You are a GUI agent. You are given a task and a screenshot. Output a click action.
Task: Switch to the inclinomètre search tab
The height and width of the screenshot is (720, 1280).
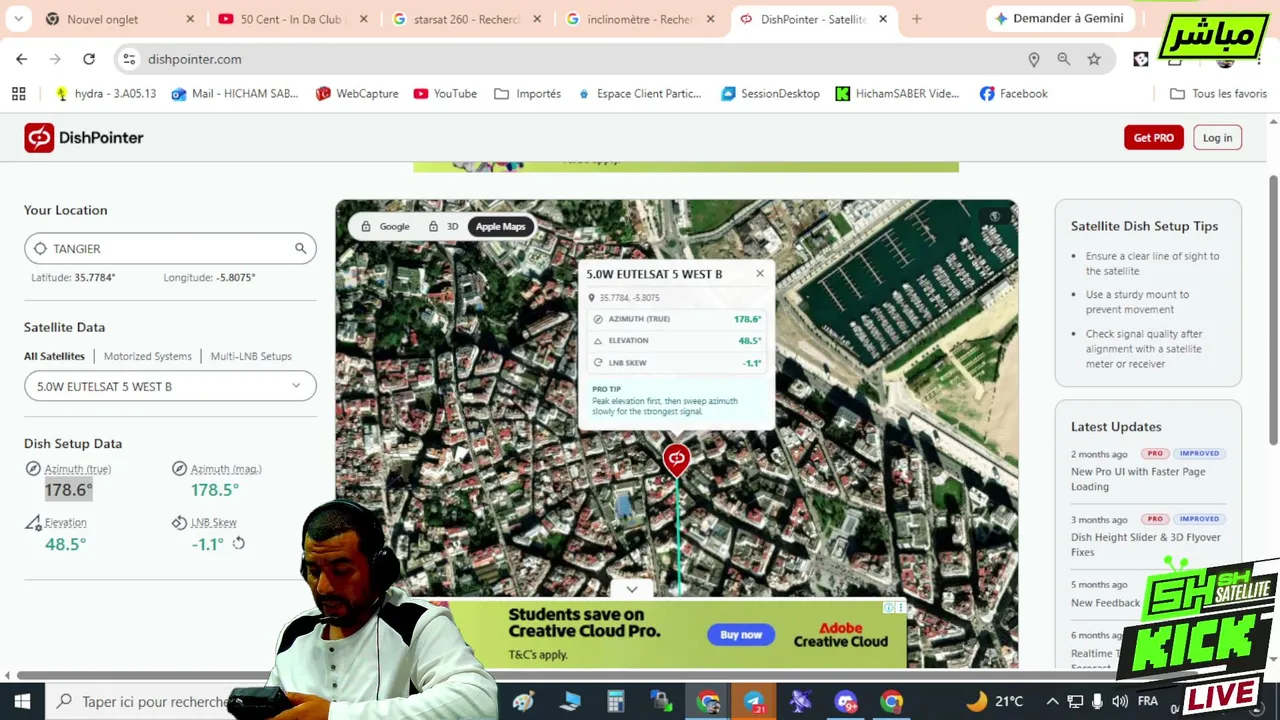(x=641, y=19)
